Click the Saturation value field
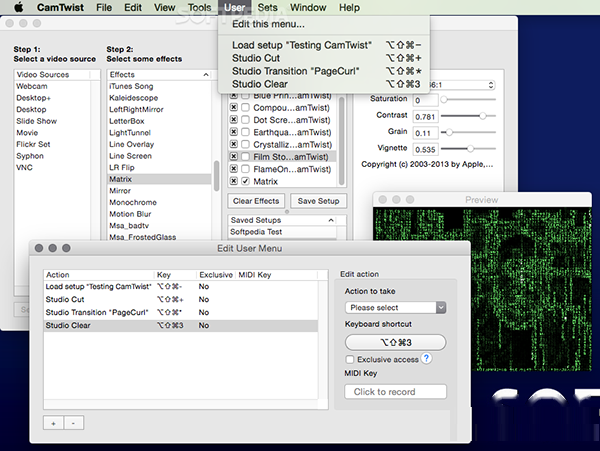 425,100
